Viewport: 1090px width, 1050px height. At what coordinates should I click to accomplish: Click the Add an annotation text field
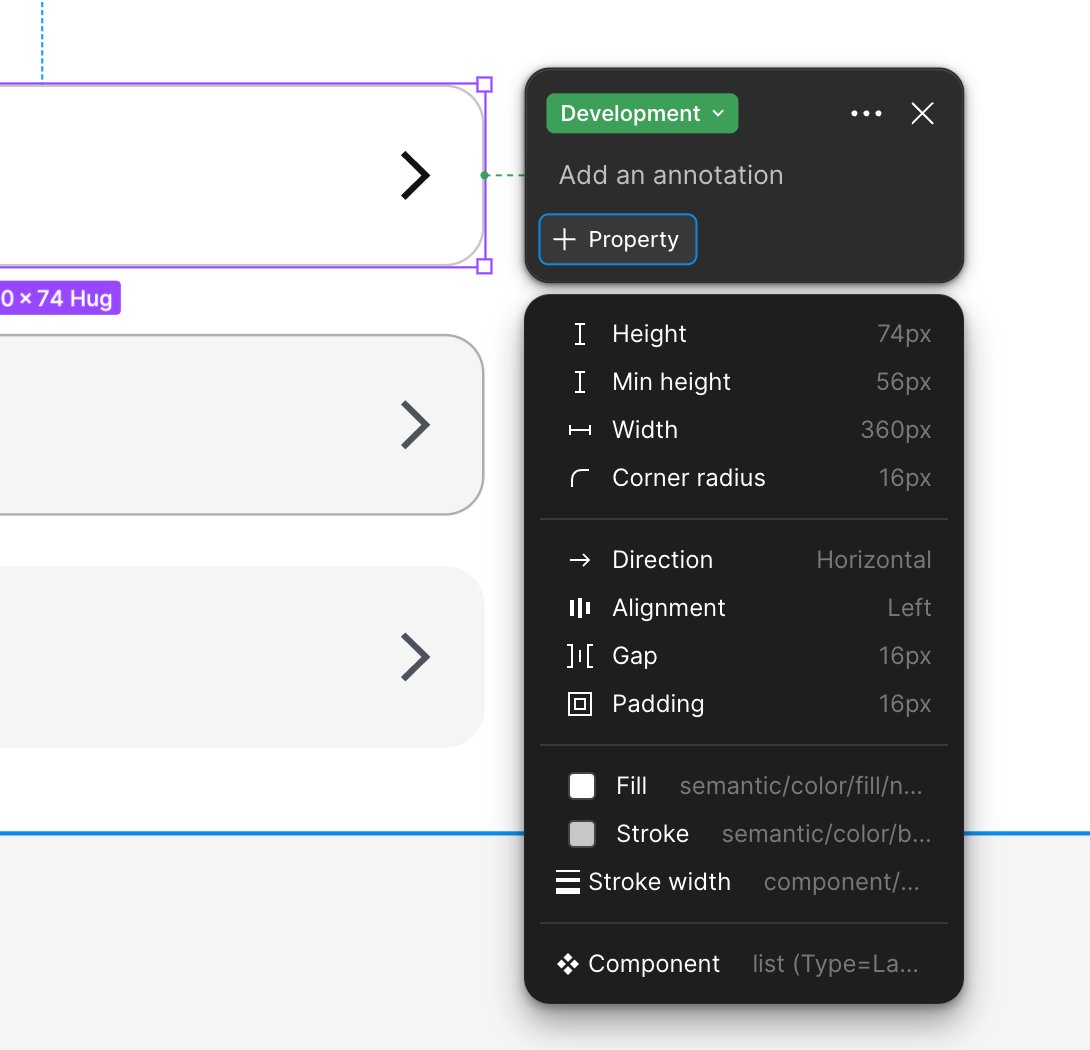click(671, 175)
